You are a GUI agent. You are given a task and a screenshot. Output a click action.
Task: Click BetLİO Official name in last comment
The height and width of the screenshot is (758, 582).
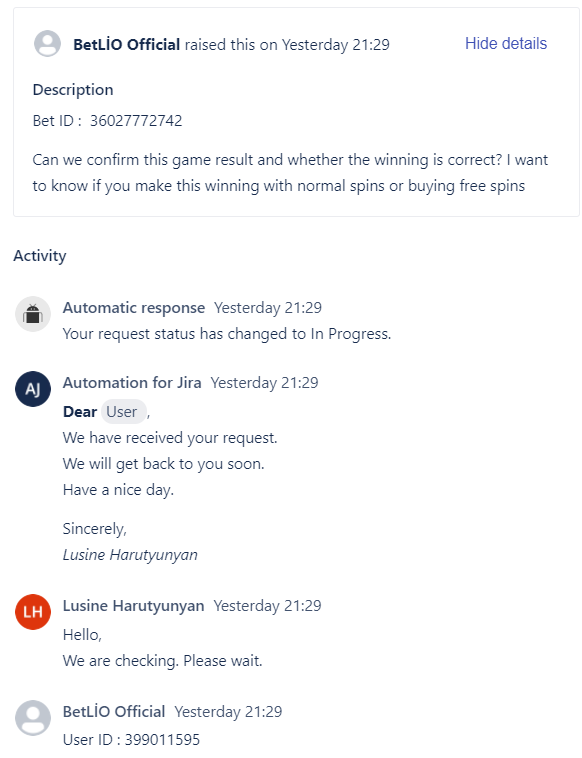tap(114, 712)
